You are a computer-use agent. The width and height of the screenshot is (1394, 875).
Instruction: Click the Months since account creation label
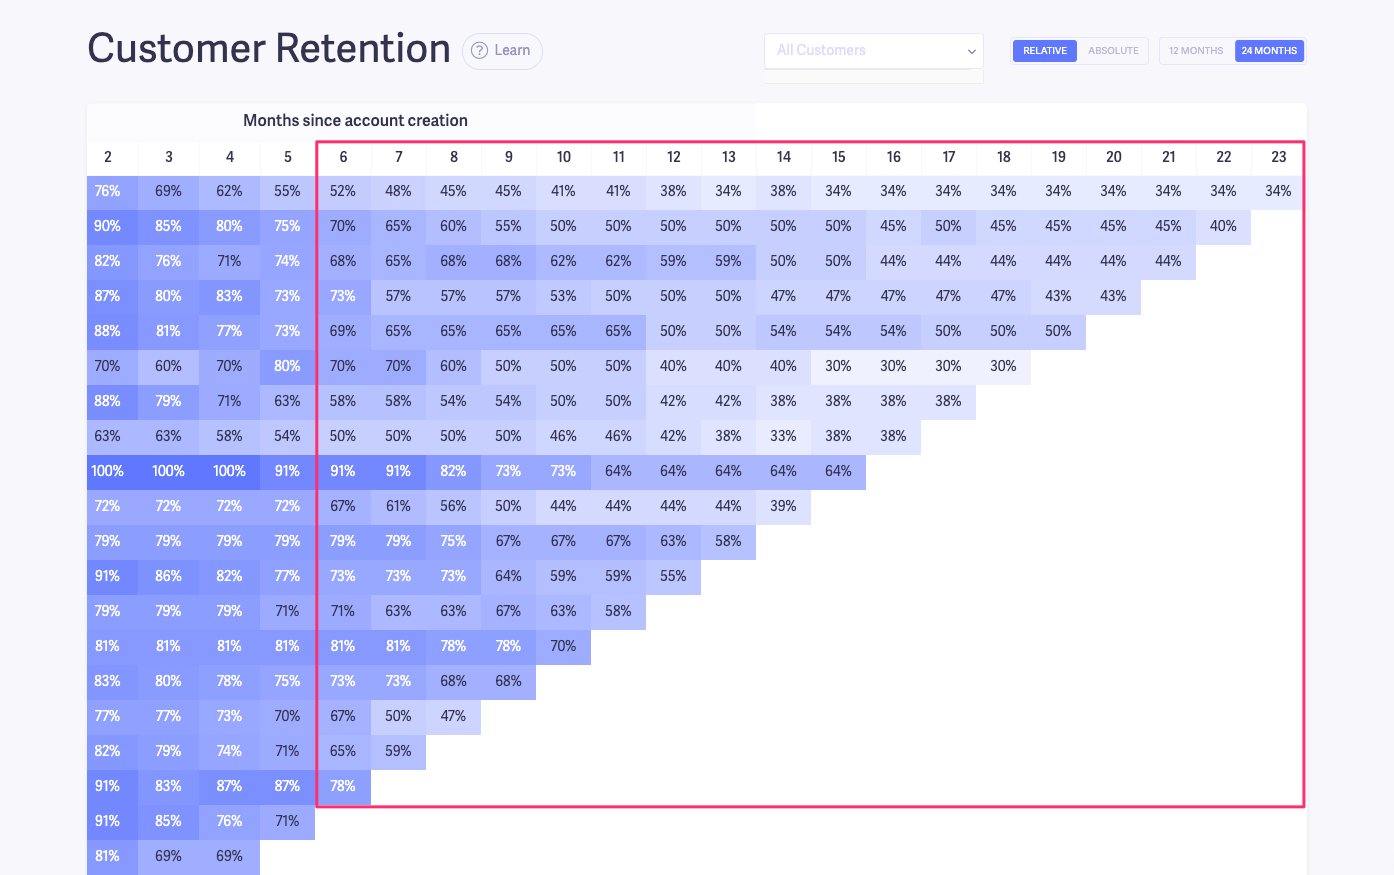(x=356, y=119)
